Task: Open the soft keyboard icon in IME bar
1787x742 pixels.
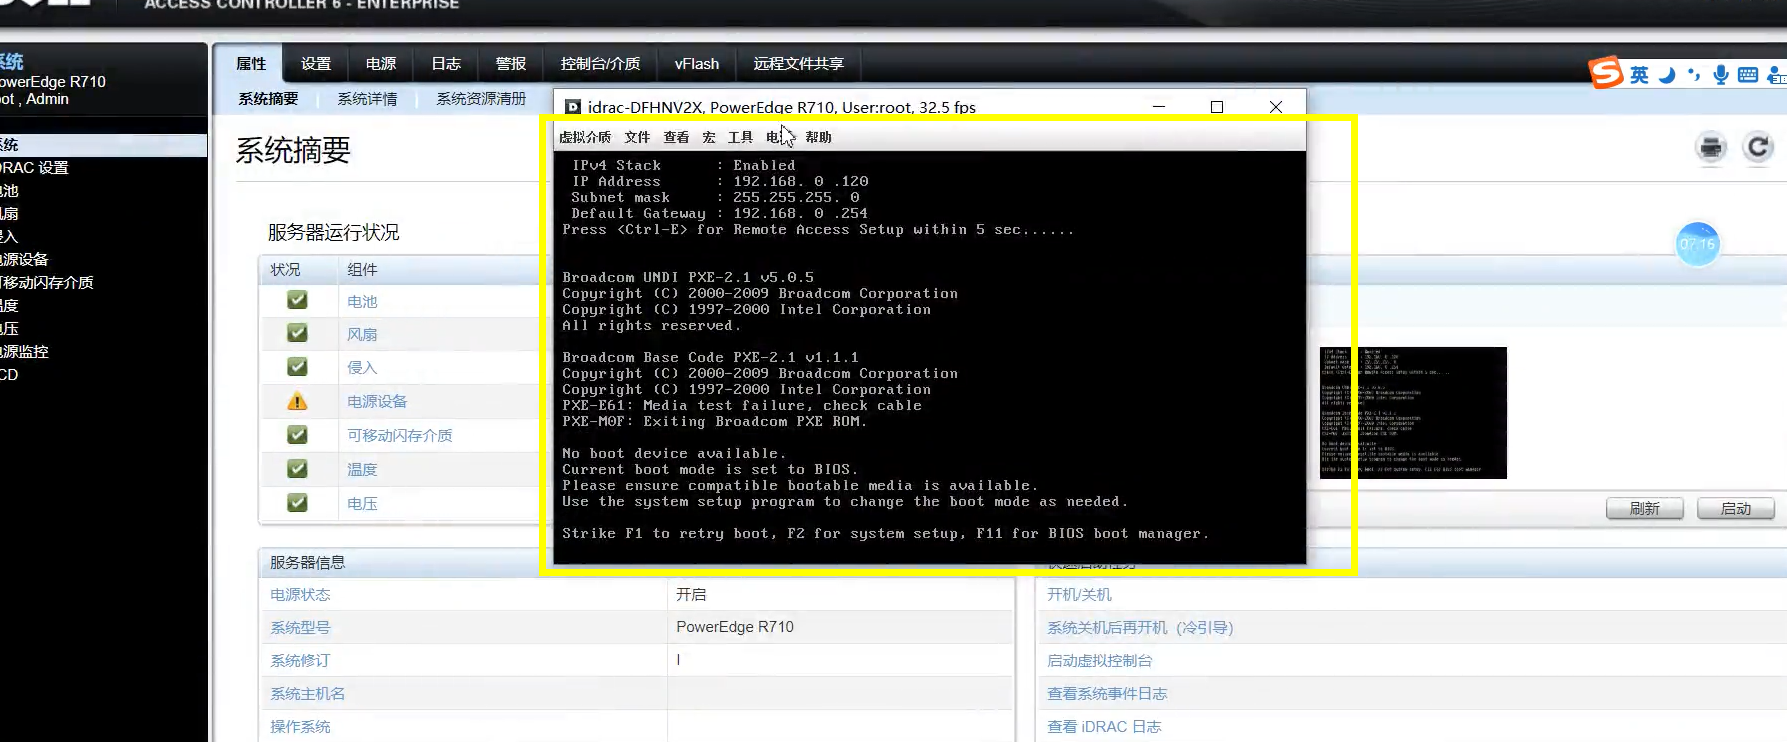Action: click(x=1748, y=75)
